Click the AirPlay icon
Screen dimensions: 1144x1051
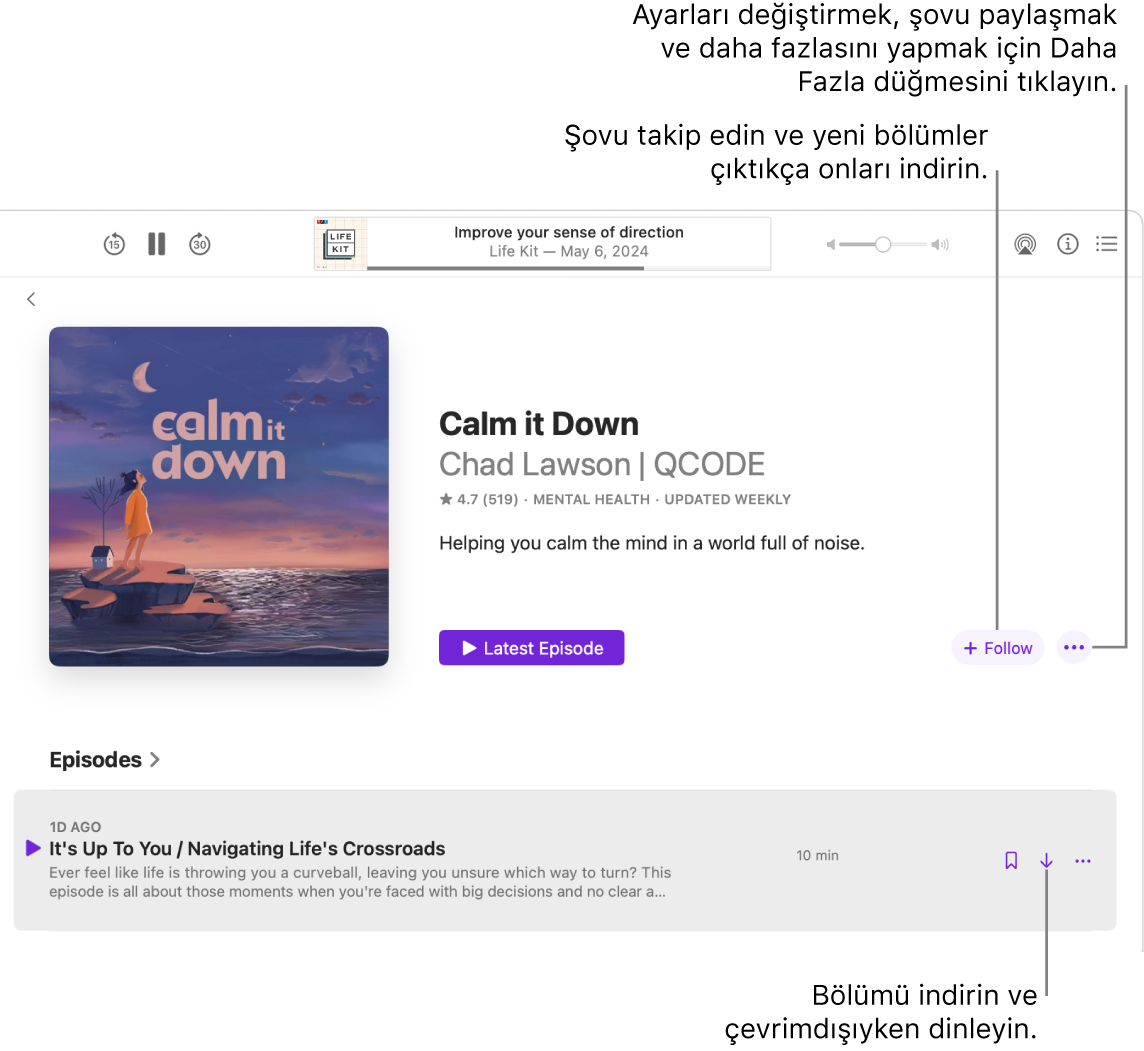pos(1024,243)
